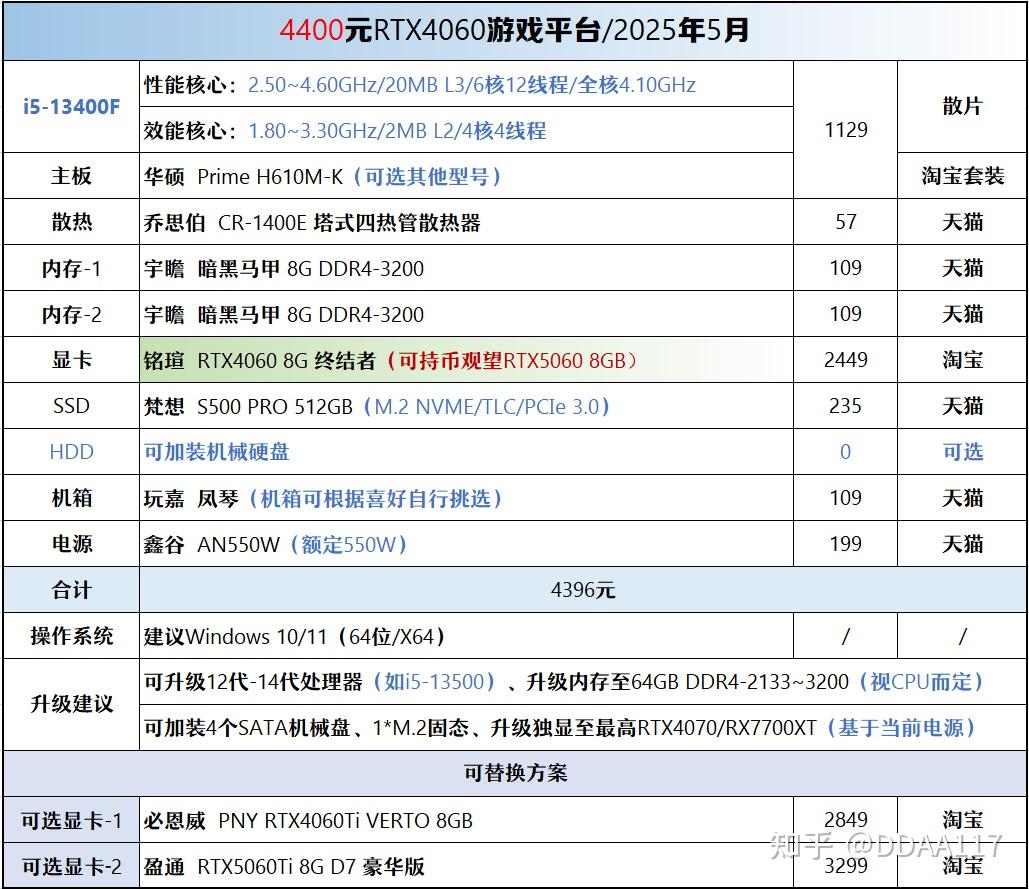1029x889 pixels.
Task: Select the 可替换方案 section header
Action: point(514,774)
